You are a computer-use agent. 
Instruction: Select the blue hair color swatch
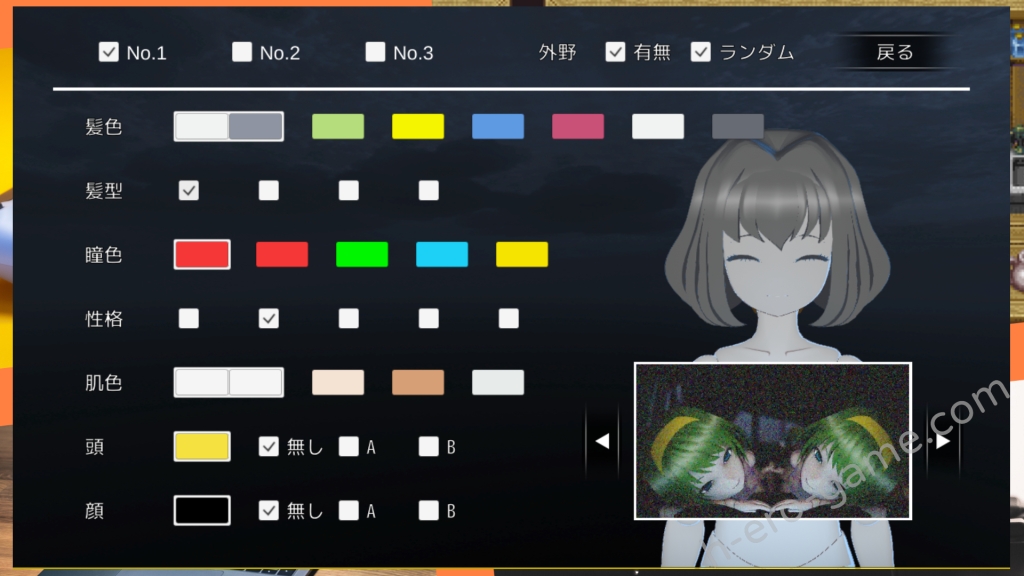point(498,126)
